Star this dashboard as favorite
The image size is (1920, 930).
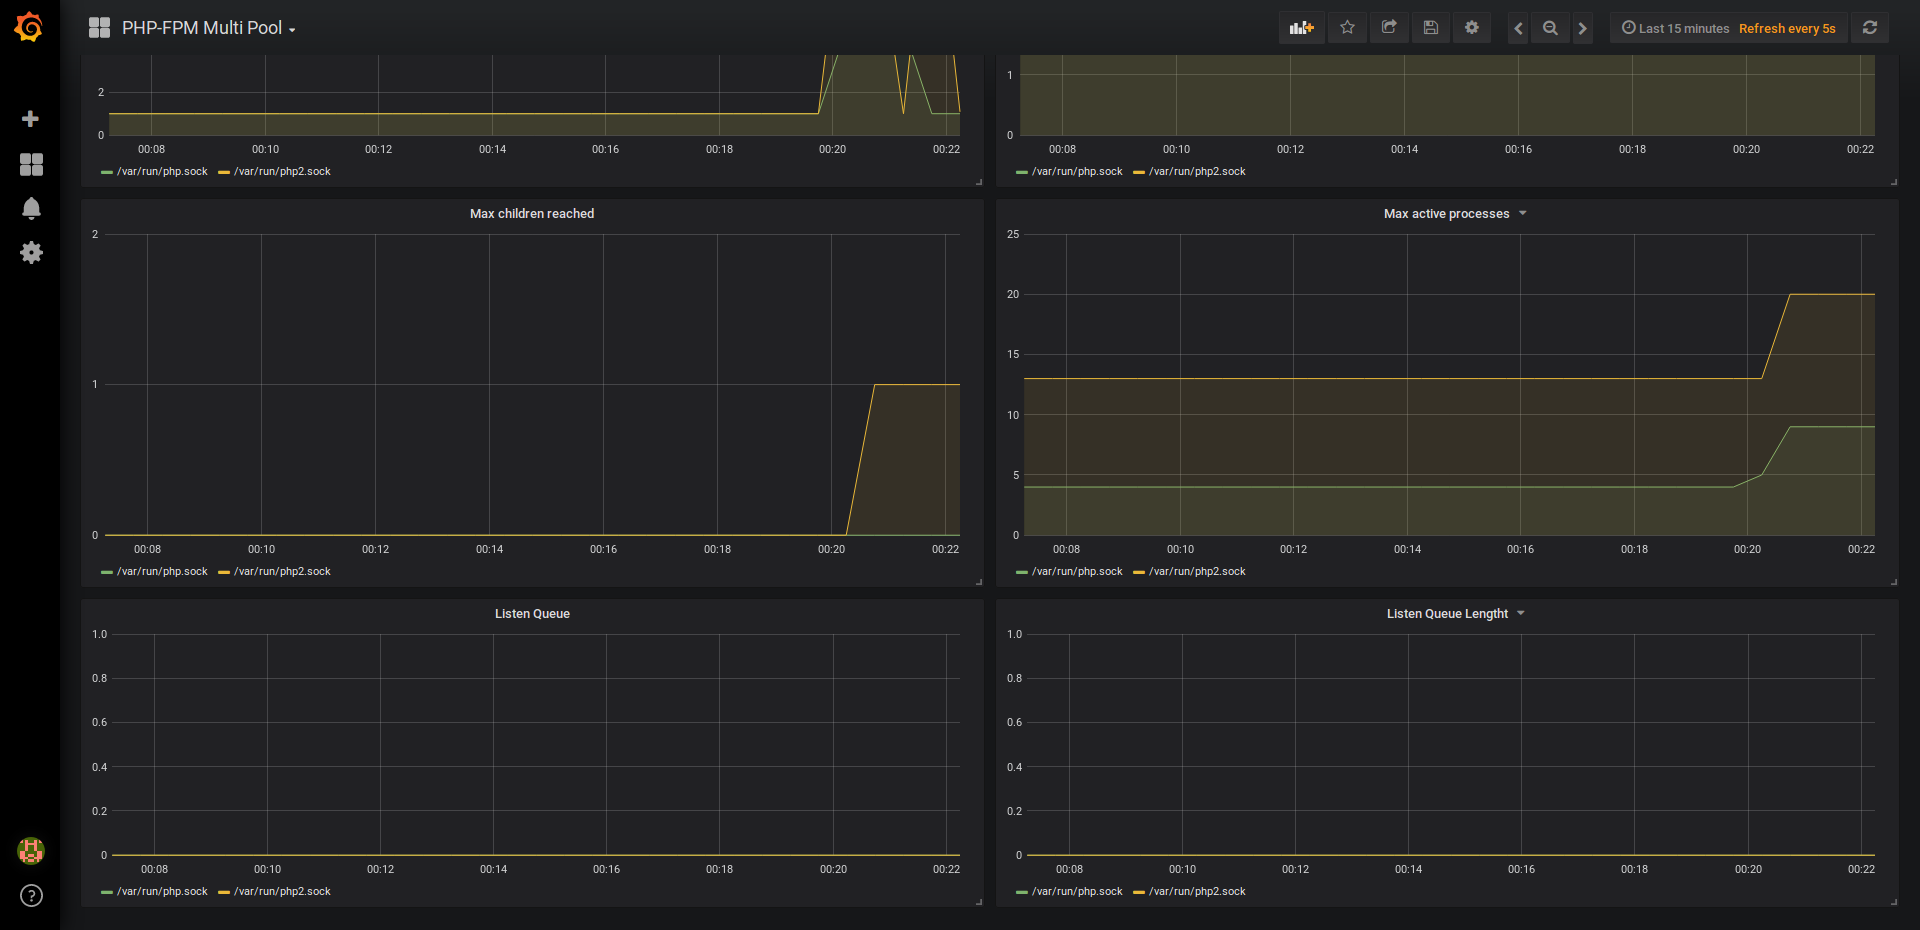coord(1348,28)
